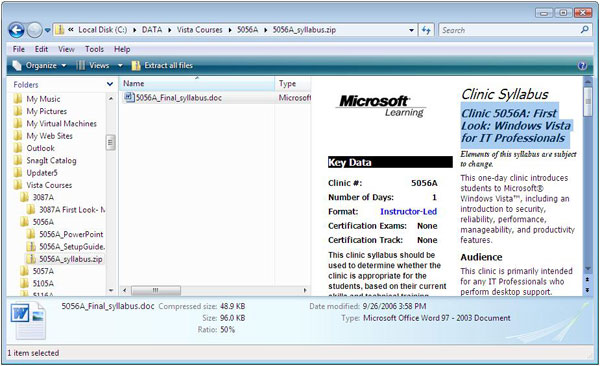Collapse the Folders pane chevron
Image resolution: width=600 pixels, height=366 pixels.
[110, 84]
